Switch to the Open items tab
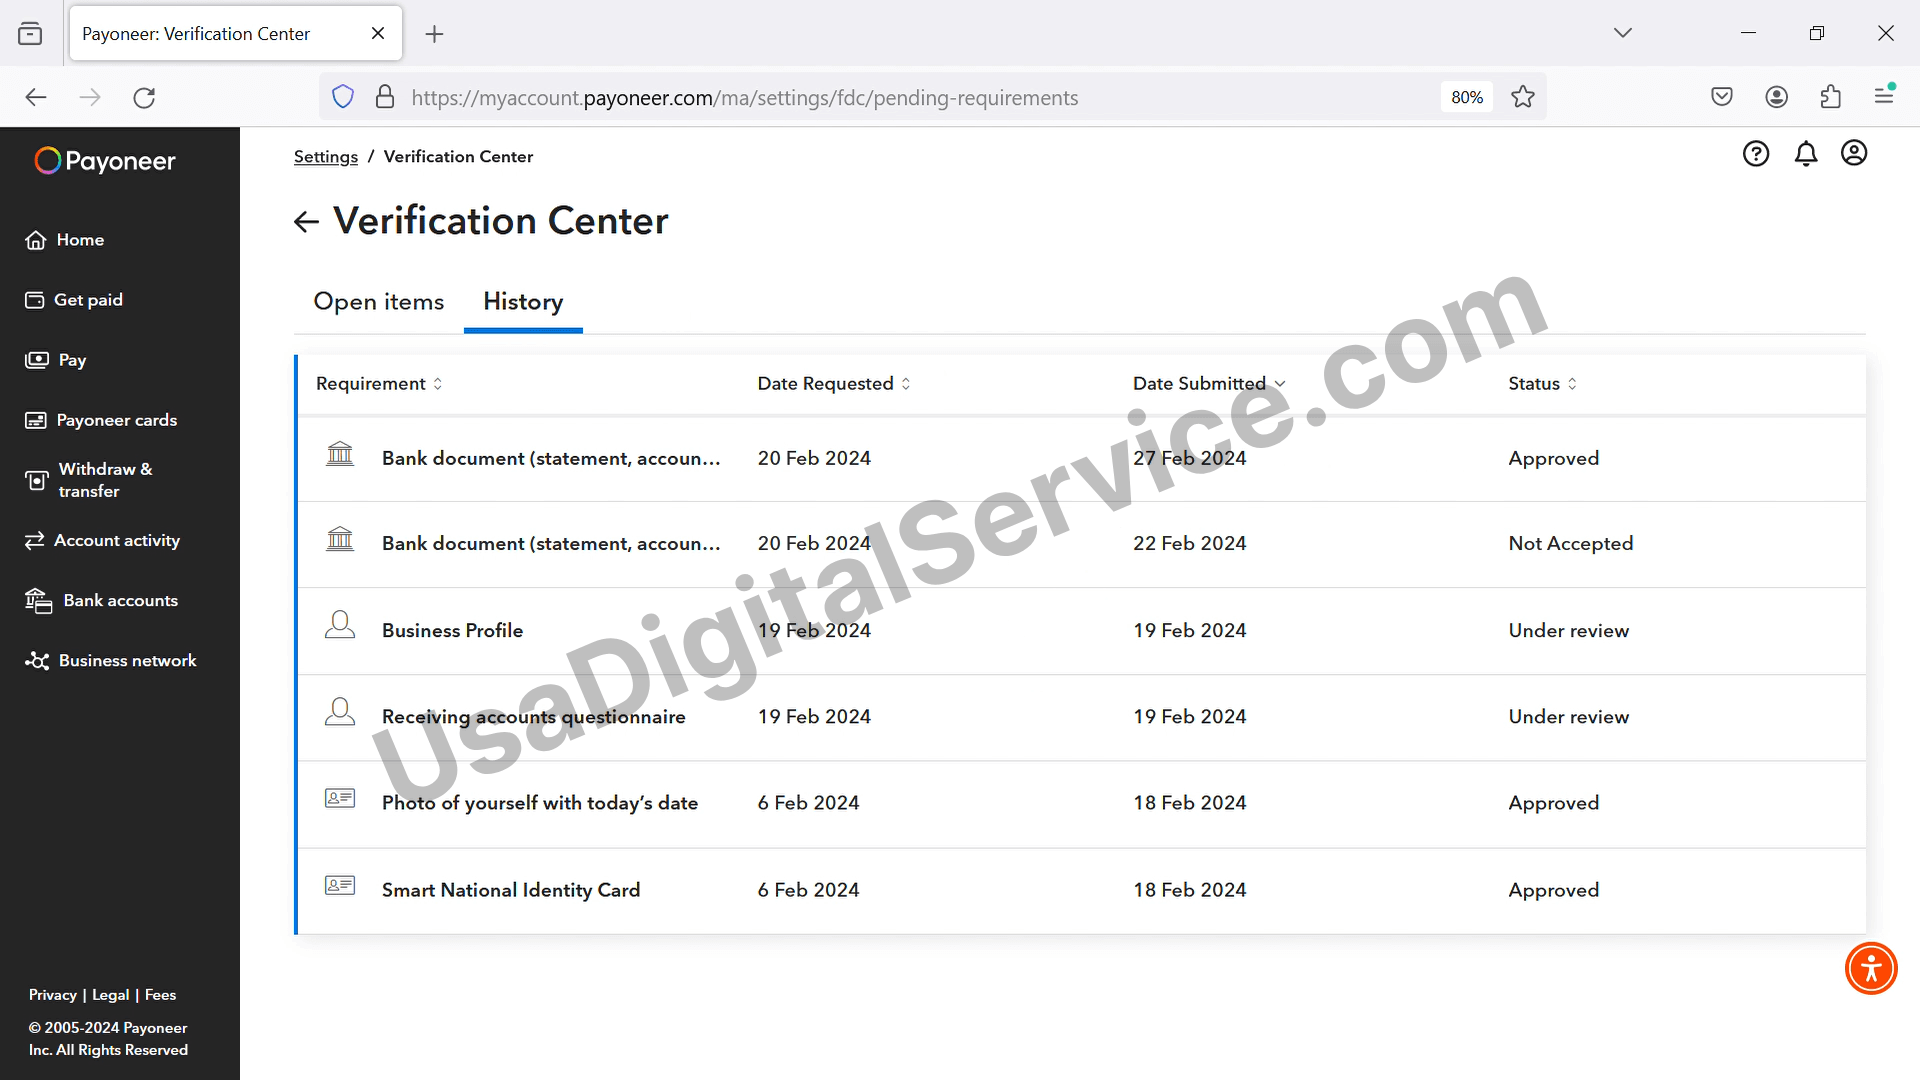The height and width of the screenshot is (1080, 1920). [x=379, y=301]
